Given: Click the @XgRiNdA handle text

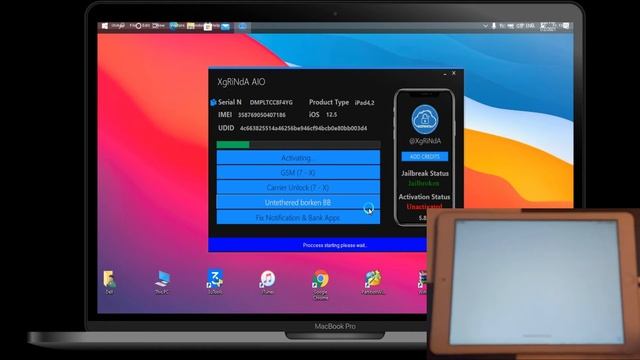Looking at the screenshot, I should [x=424, y=141].
